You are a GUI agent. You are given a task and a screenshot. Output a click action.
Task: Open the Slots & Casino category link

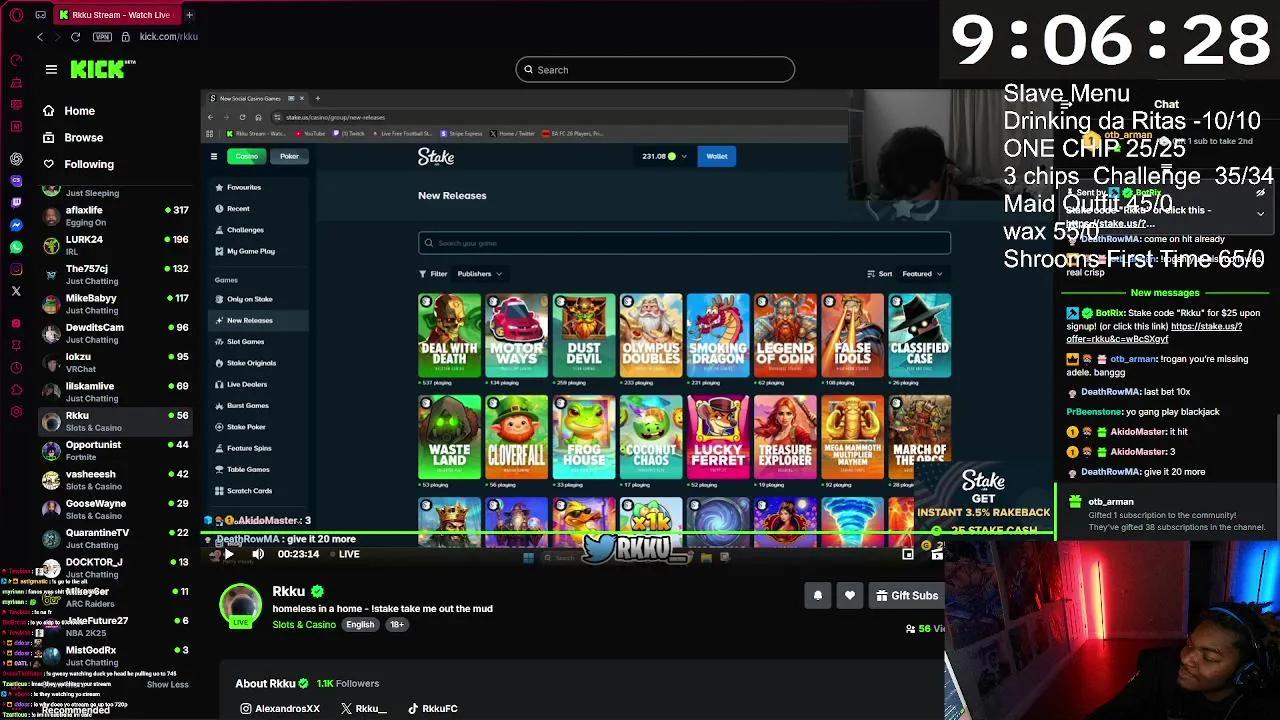(304, 625)
